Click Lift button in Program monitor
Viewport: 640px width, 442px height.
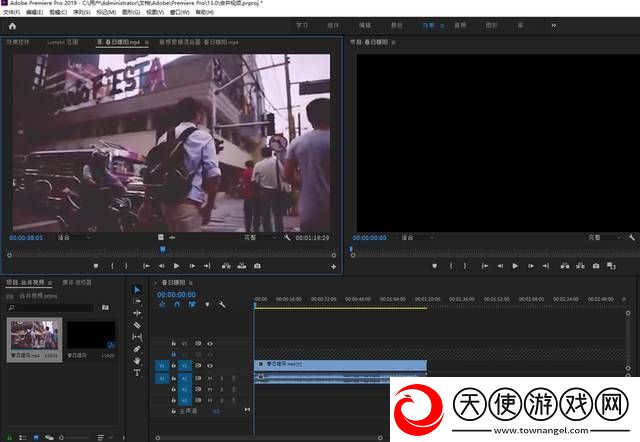[565, 266]
